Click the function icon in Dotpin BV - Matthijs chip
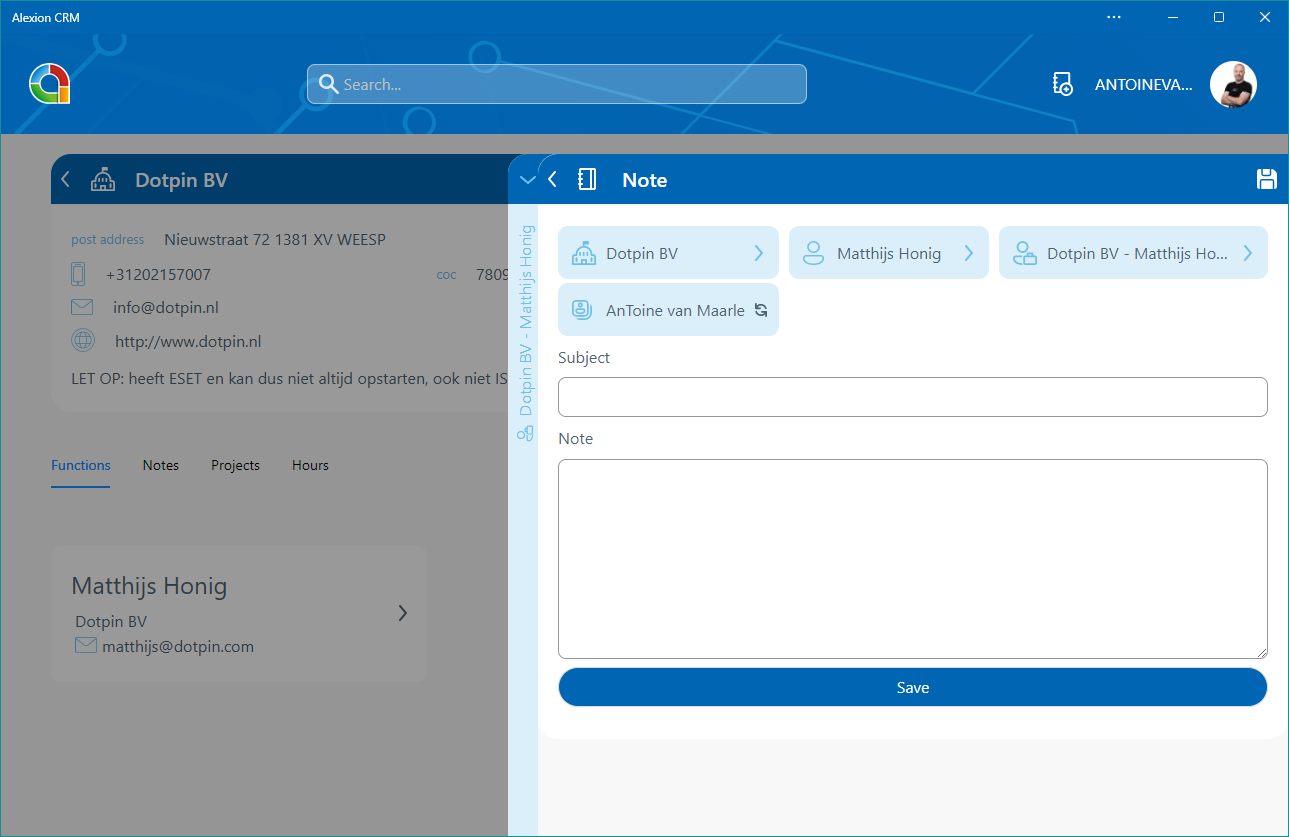Screen dimensions: 1289x837 1024,254
